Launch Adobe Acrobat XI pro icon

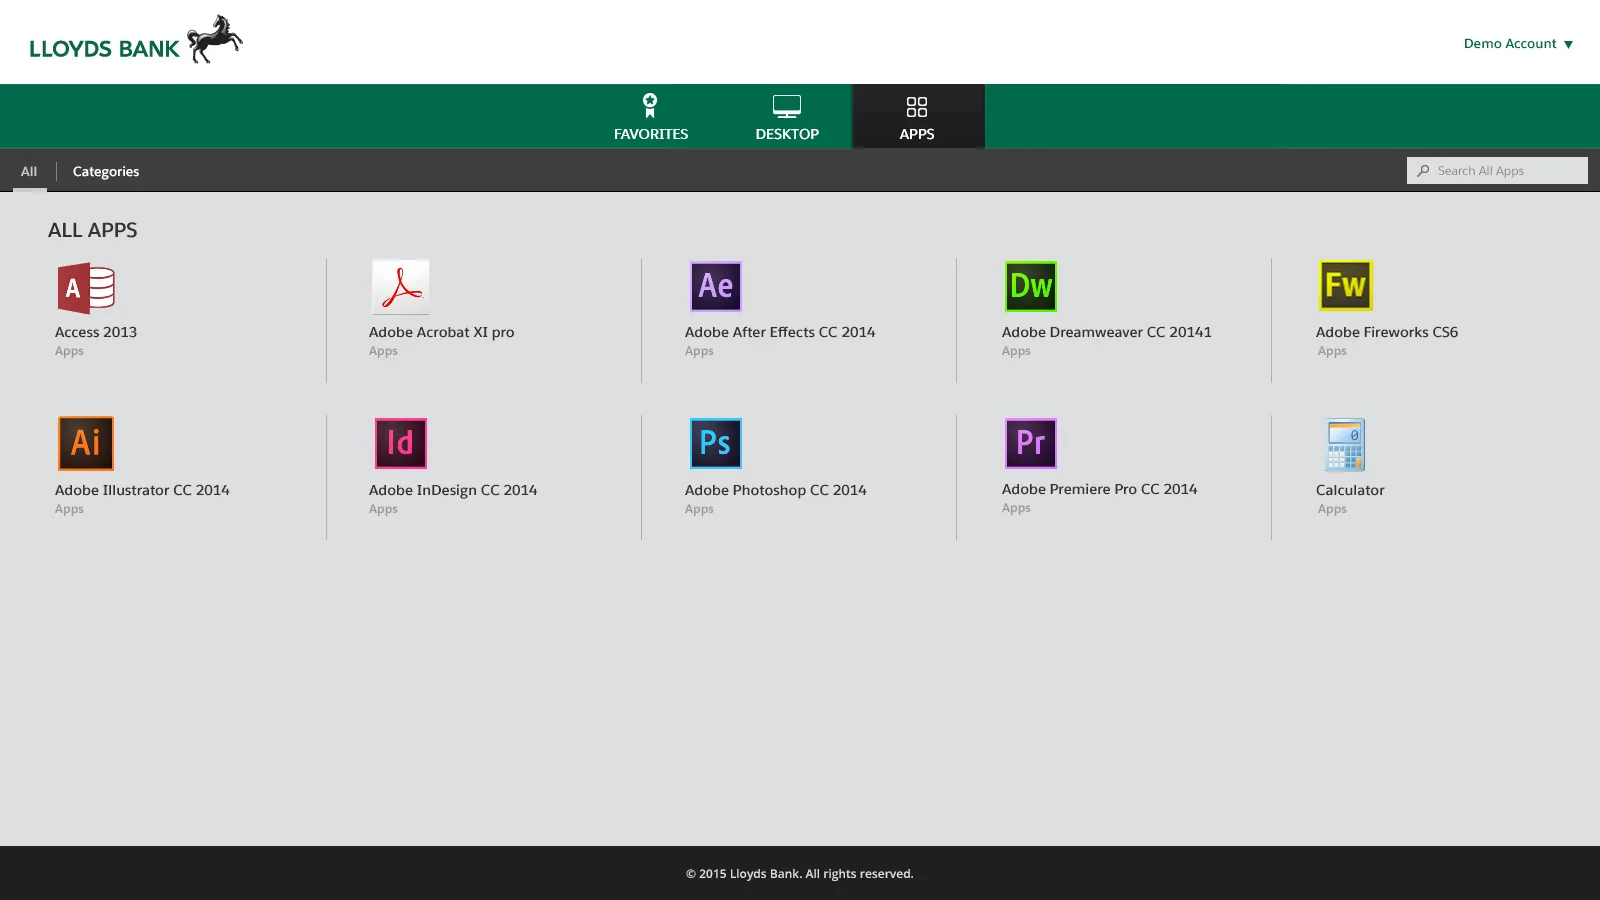(401, 287)
